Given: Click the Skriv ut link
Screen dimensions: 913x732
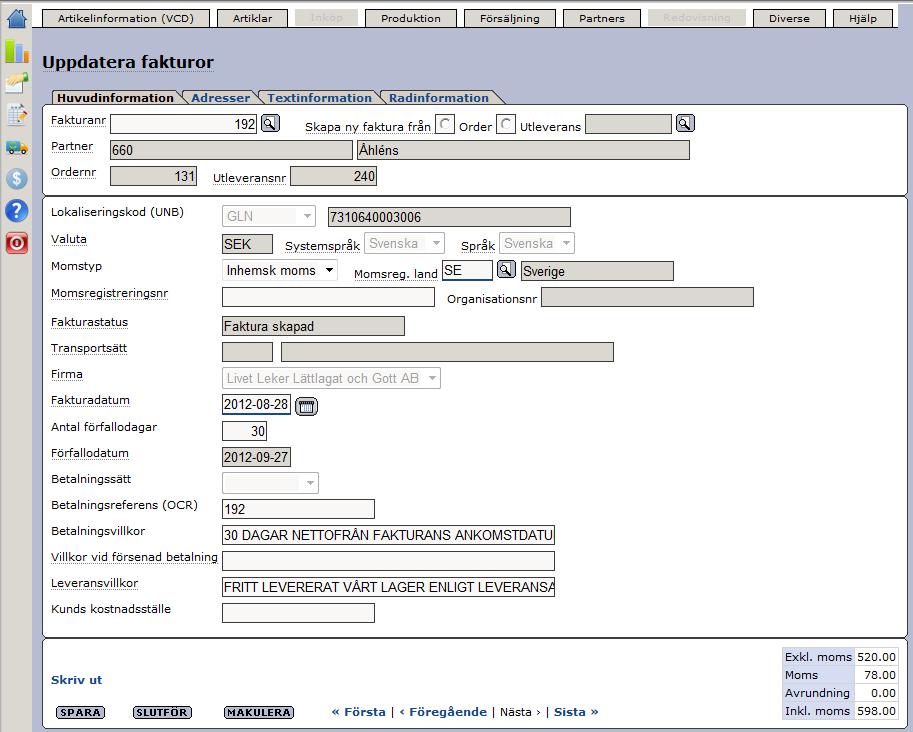Looking at the screenshot, I should [76, 680].
